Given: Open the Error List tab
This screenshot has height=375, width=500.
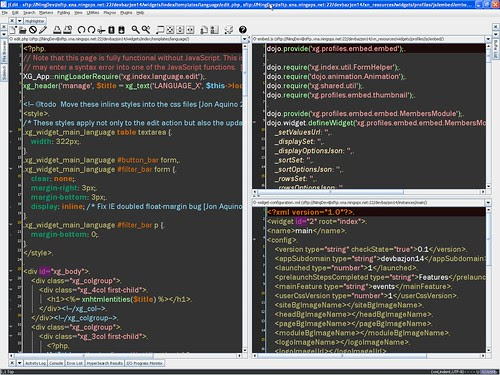Looking at the screenshot, I should [x=74, y=363].
